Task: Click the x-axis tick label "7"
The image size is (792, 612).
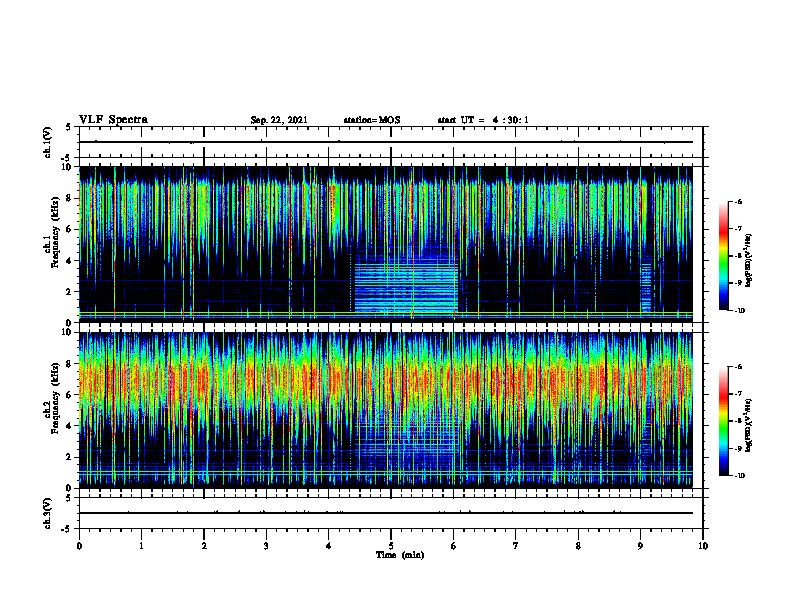Action: [516, 546]
